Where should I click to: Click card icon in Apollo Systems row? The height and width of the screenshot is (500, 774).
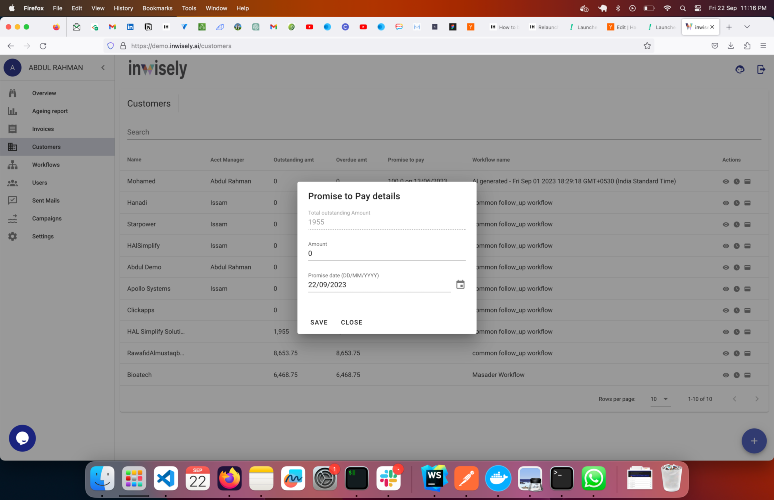coord(747,289)
